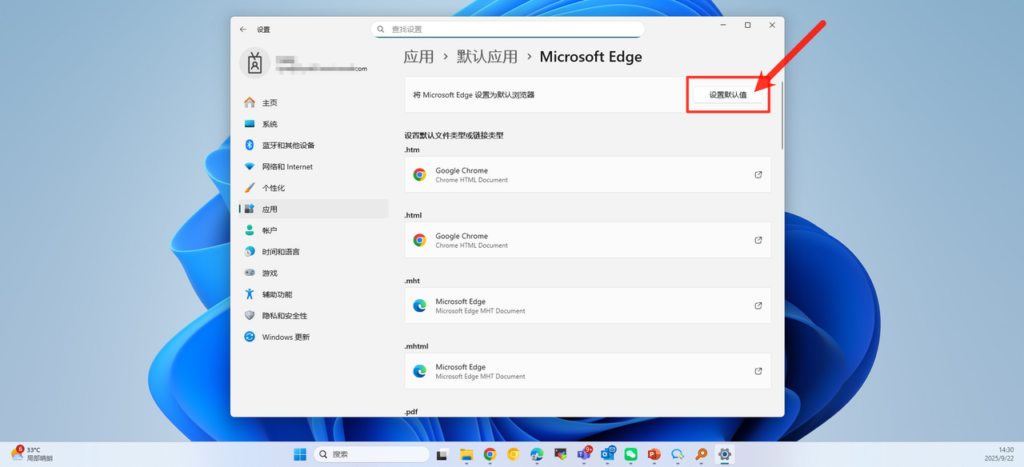The width and height of the screenshot is (1024, 467).
Task: Open Windows 更新 in the sidebar
Action: click(x=285, y=337)
